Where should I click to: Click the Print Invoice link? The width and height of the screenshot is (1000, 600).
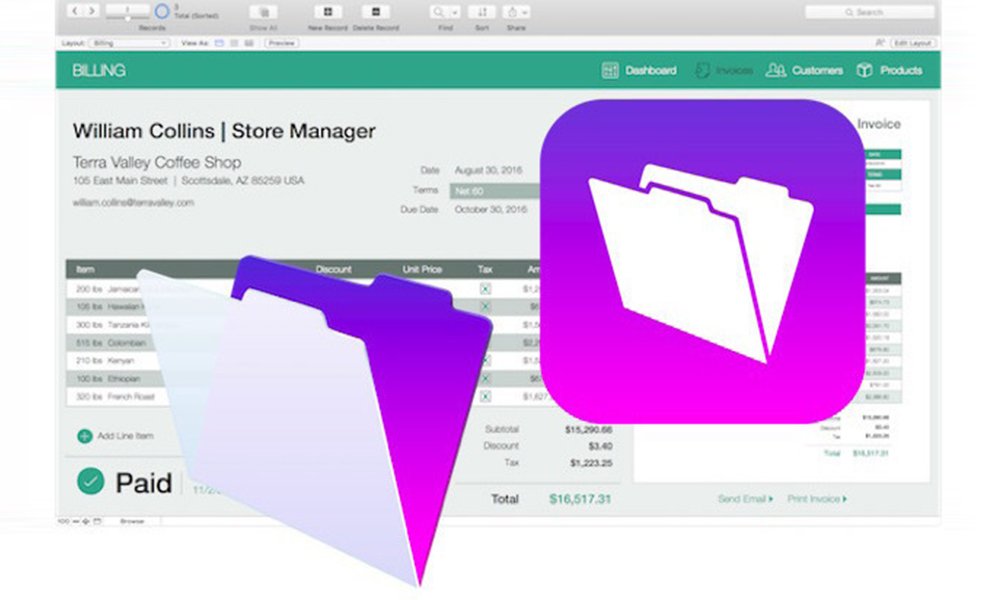pos(817,499)
